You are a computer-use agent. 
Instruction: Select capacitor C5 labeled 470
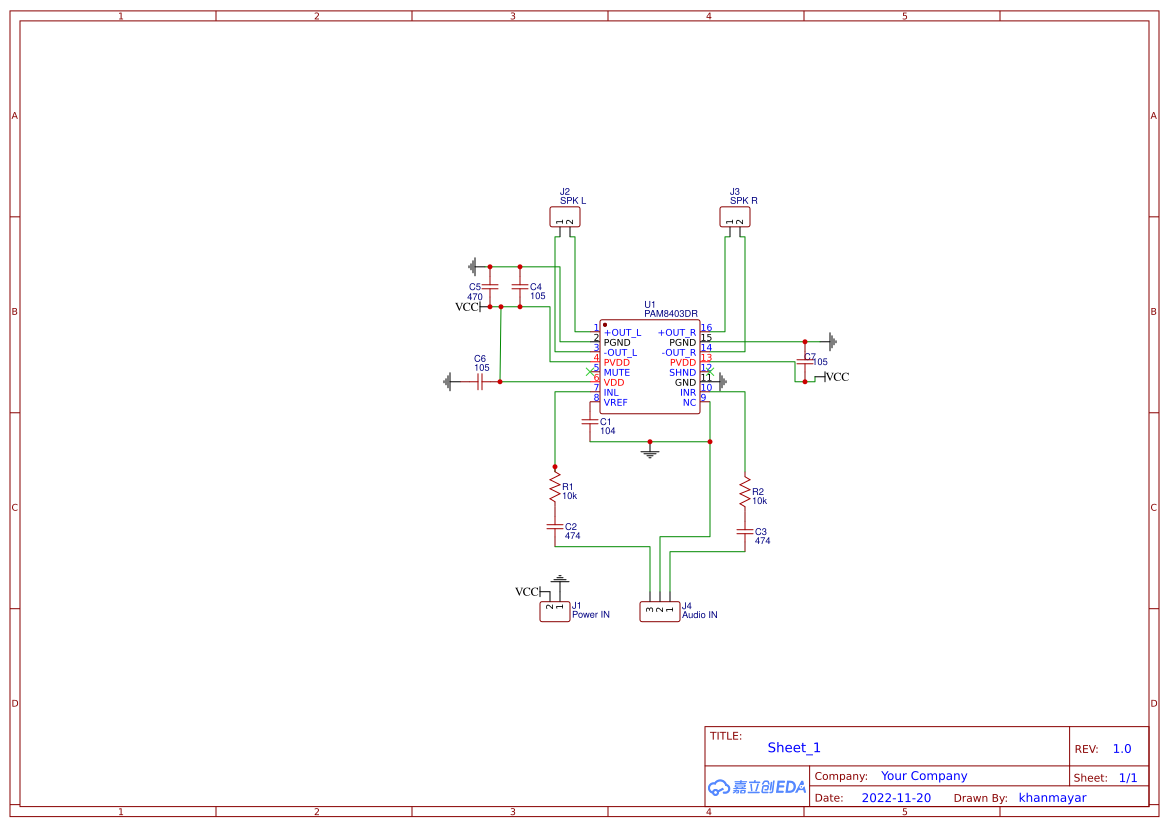point(488,287)
